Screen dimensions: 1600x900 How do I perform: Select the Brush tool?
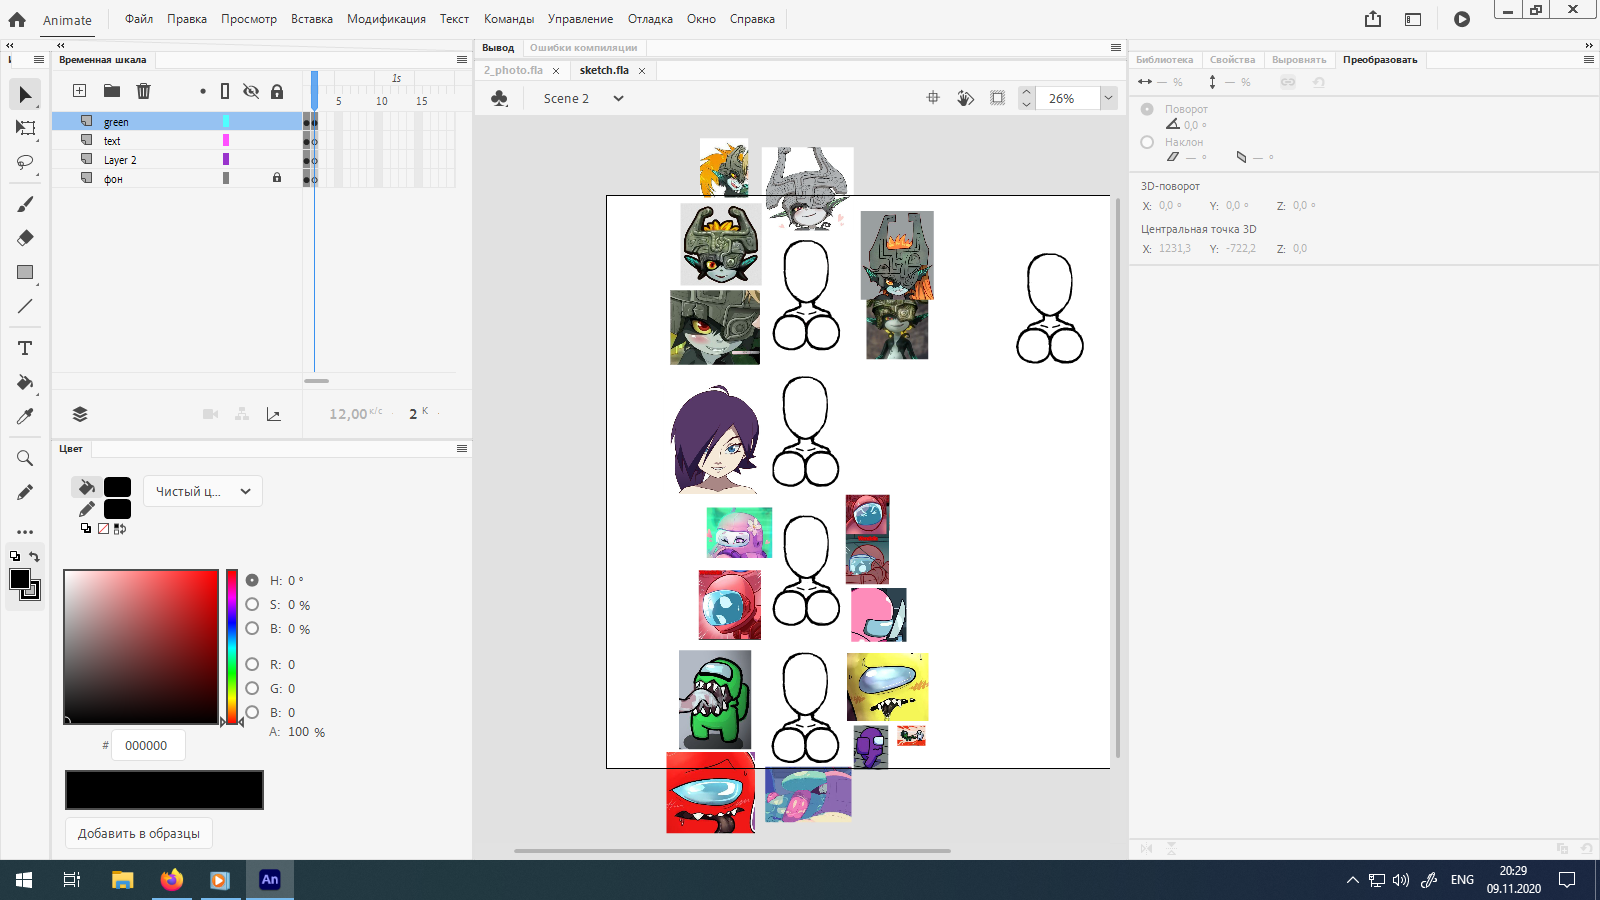tap(25, 204)
